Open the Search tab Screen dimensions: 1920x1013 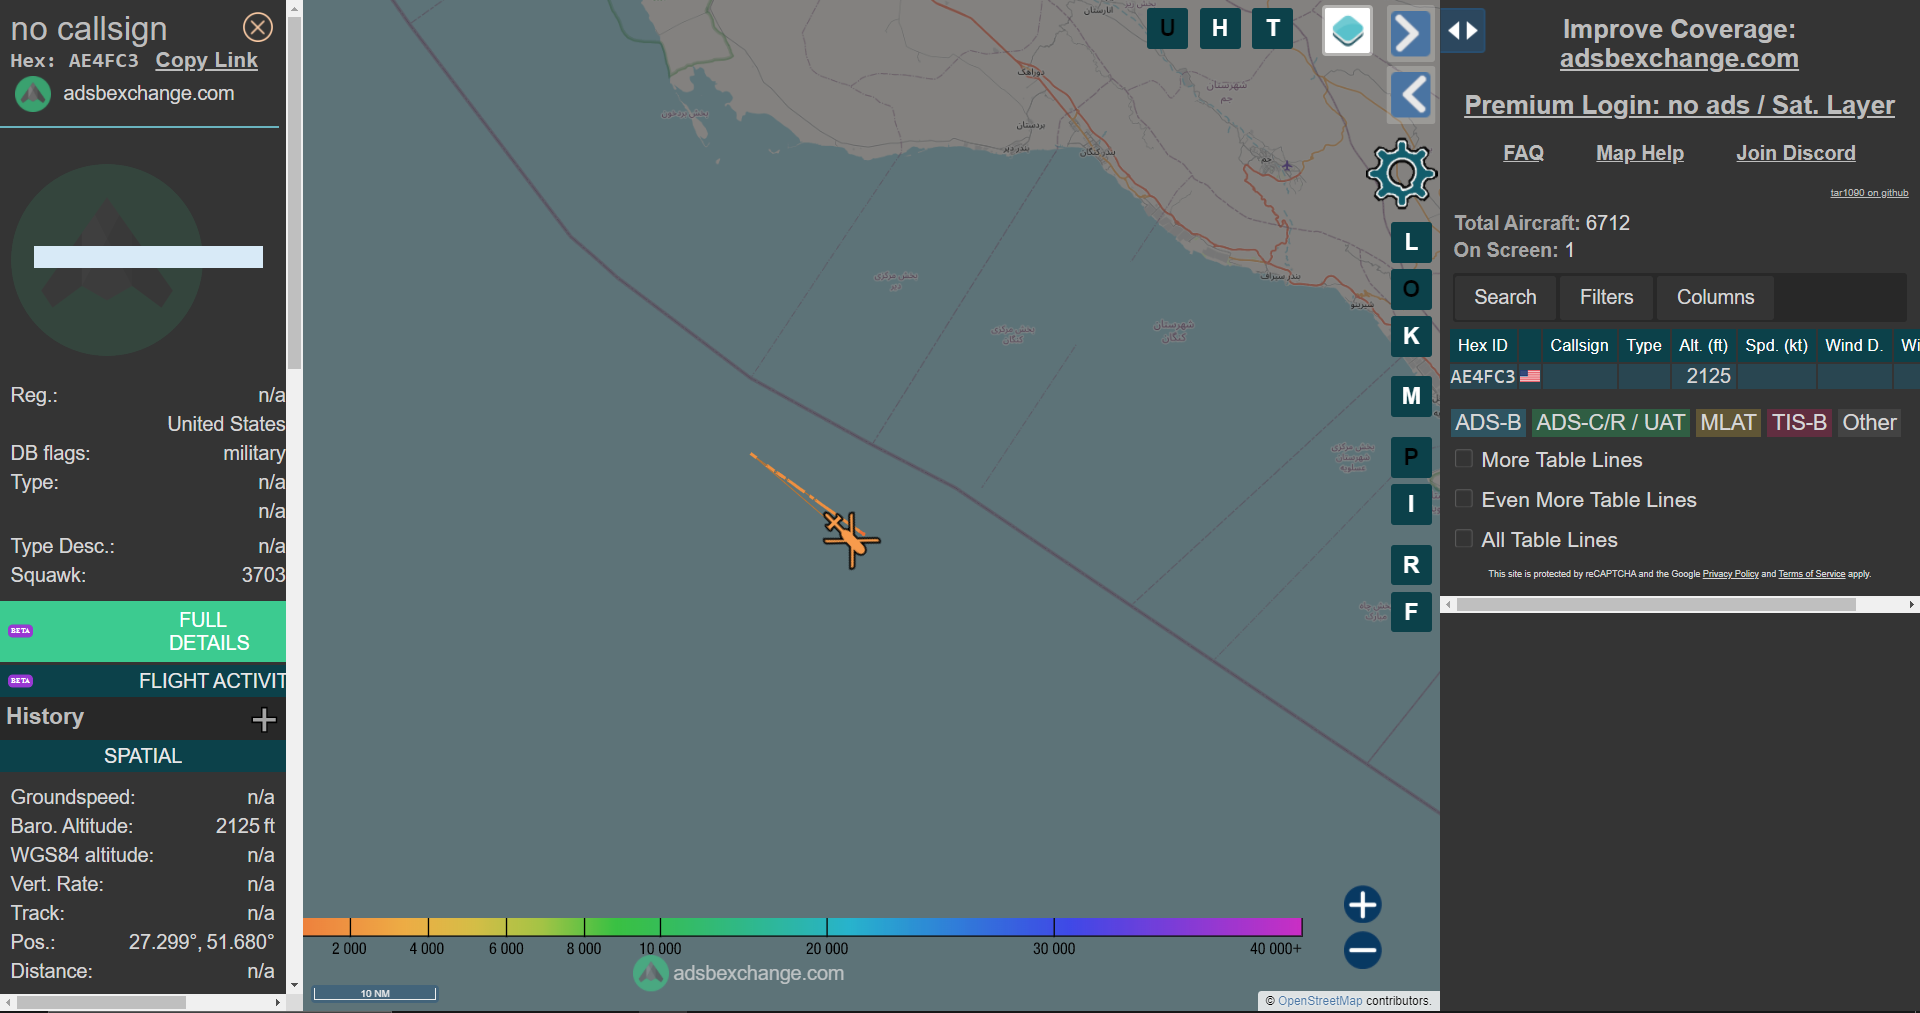coord(1505,297)
